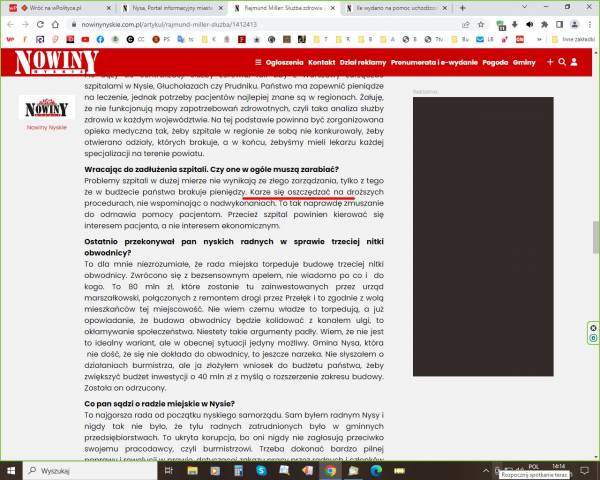Switch to the Wróć na wPolityce.pl tab
Image resolution: width=600 pixels, height=480 pixels.
[60, 8]
